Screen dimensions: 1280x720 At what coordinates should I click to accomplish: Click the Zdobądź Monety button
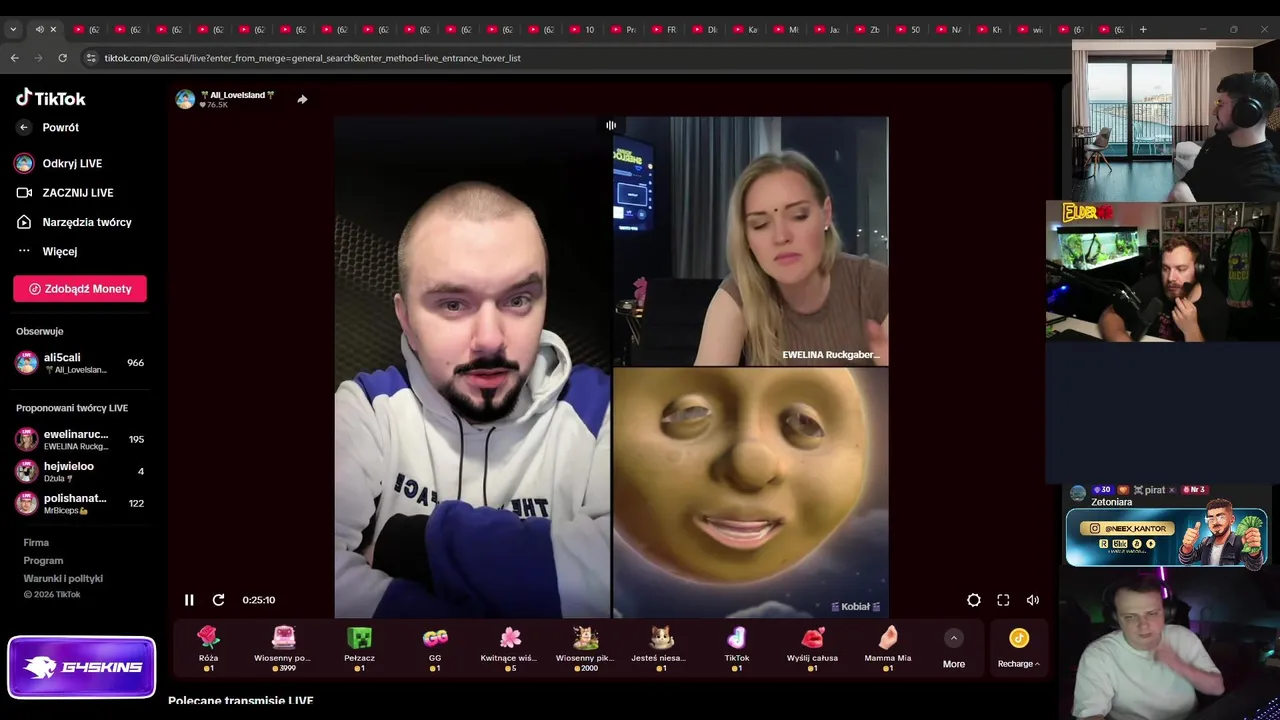tap(80, 289)
